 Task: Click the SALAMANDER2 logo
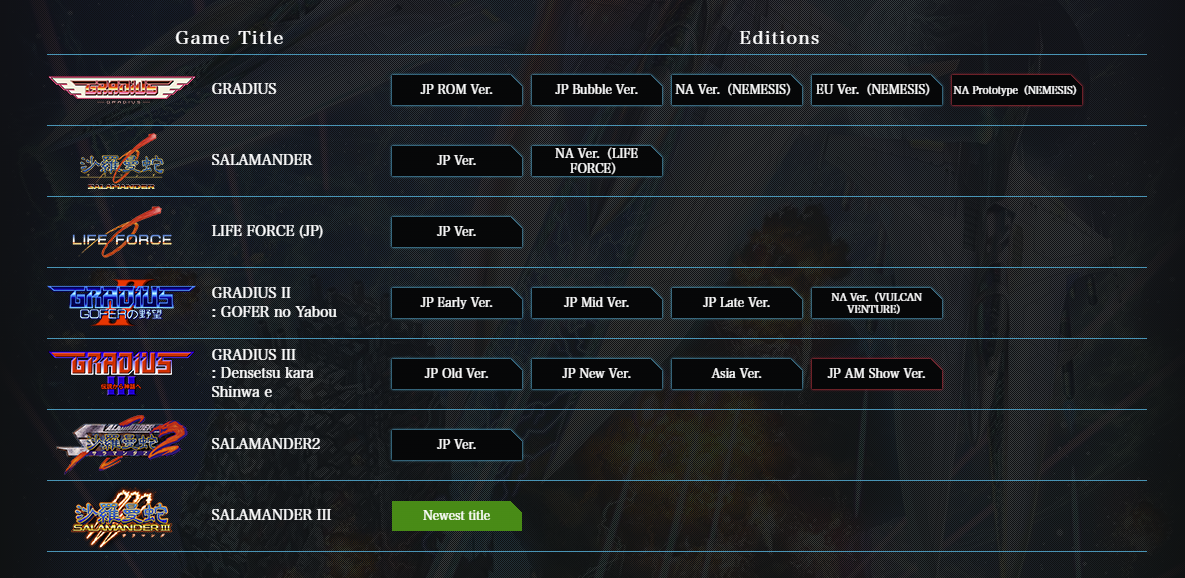click(x=122, y=444)
